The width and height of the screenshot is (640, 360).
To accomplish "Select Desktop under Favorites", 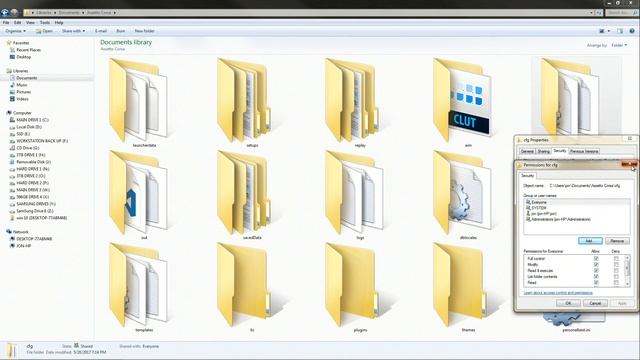I will click(20, 57).
